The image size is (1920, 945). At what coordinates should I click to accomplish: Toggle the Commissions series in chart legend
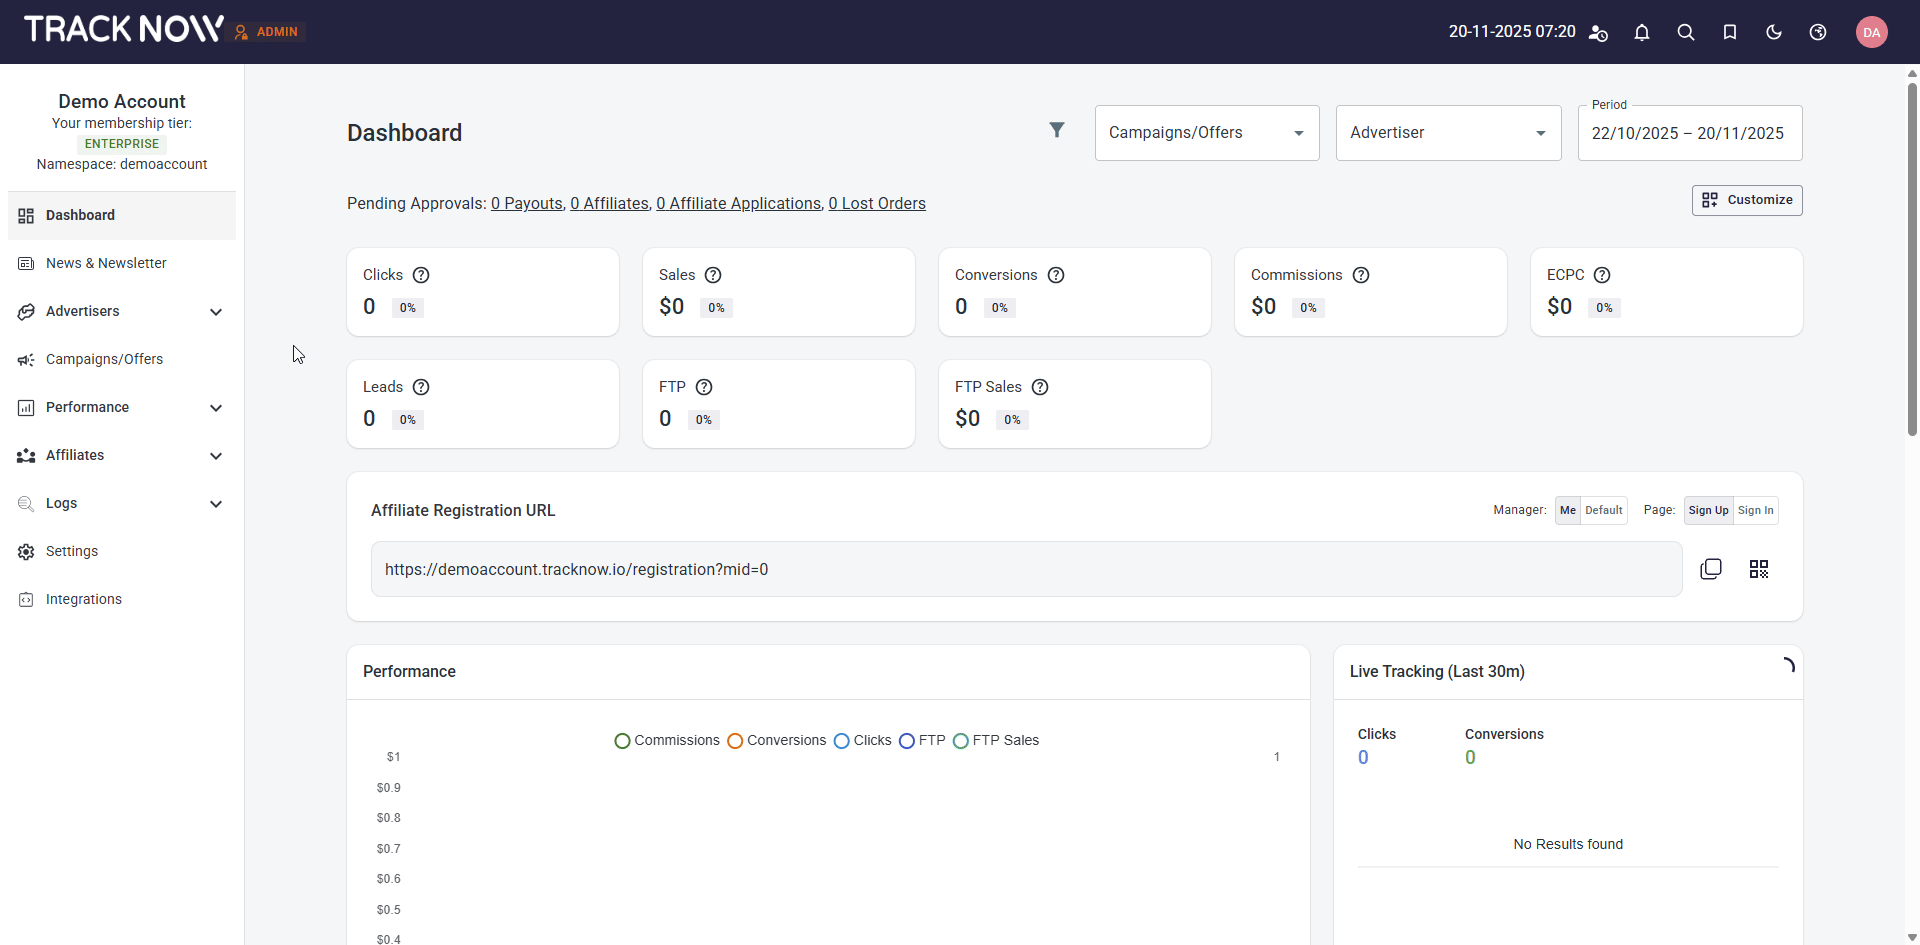(667, 740)
